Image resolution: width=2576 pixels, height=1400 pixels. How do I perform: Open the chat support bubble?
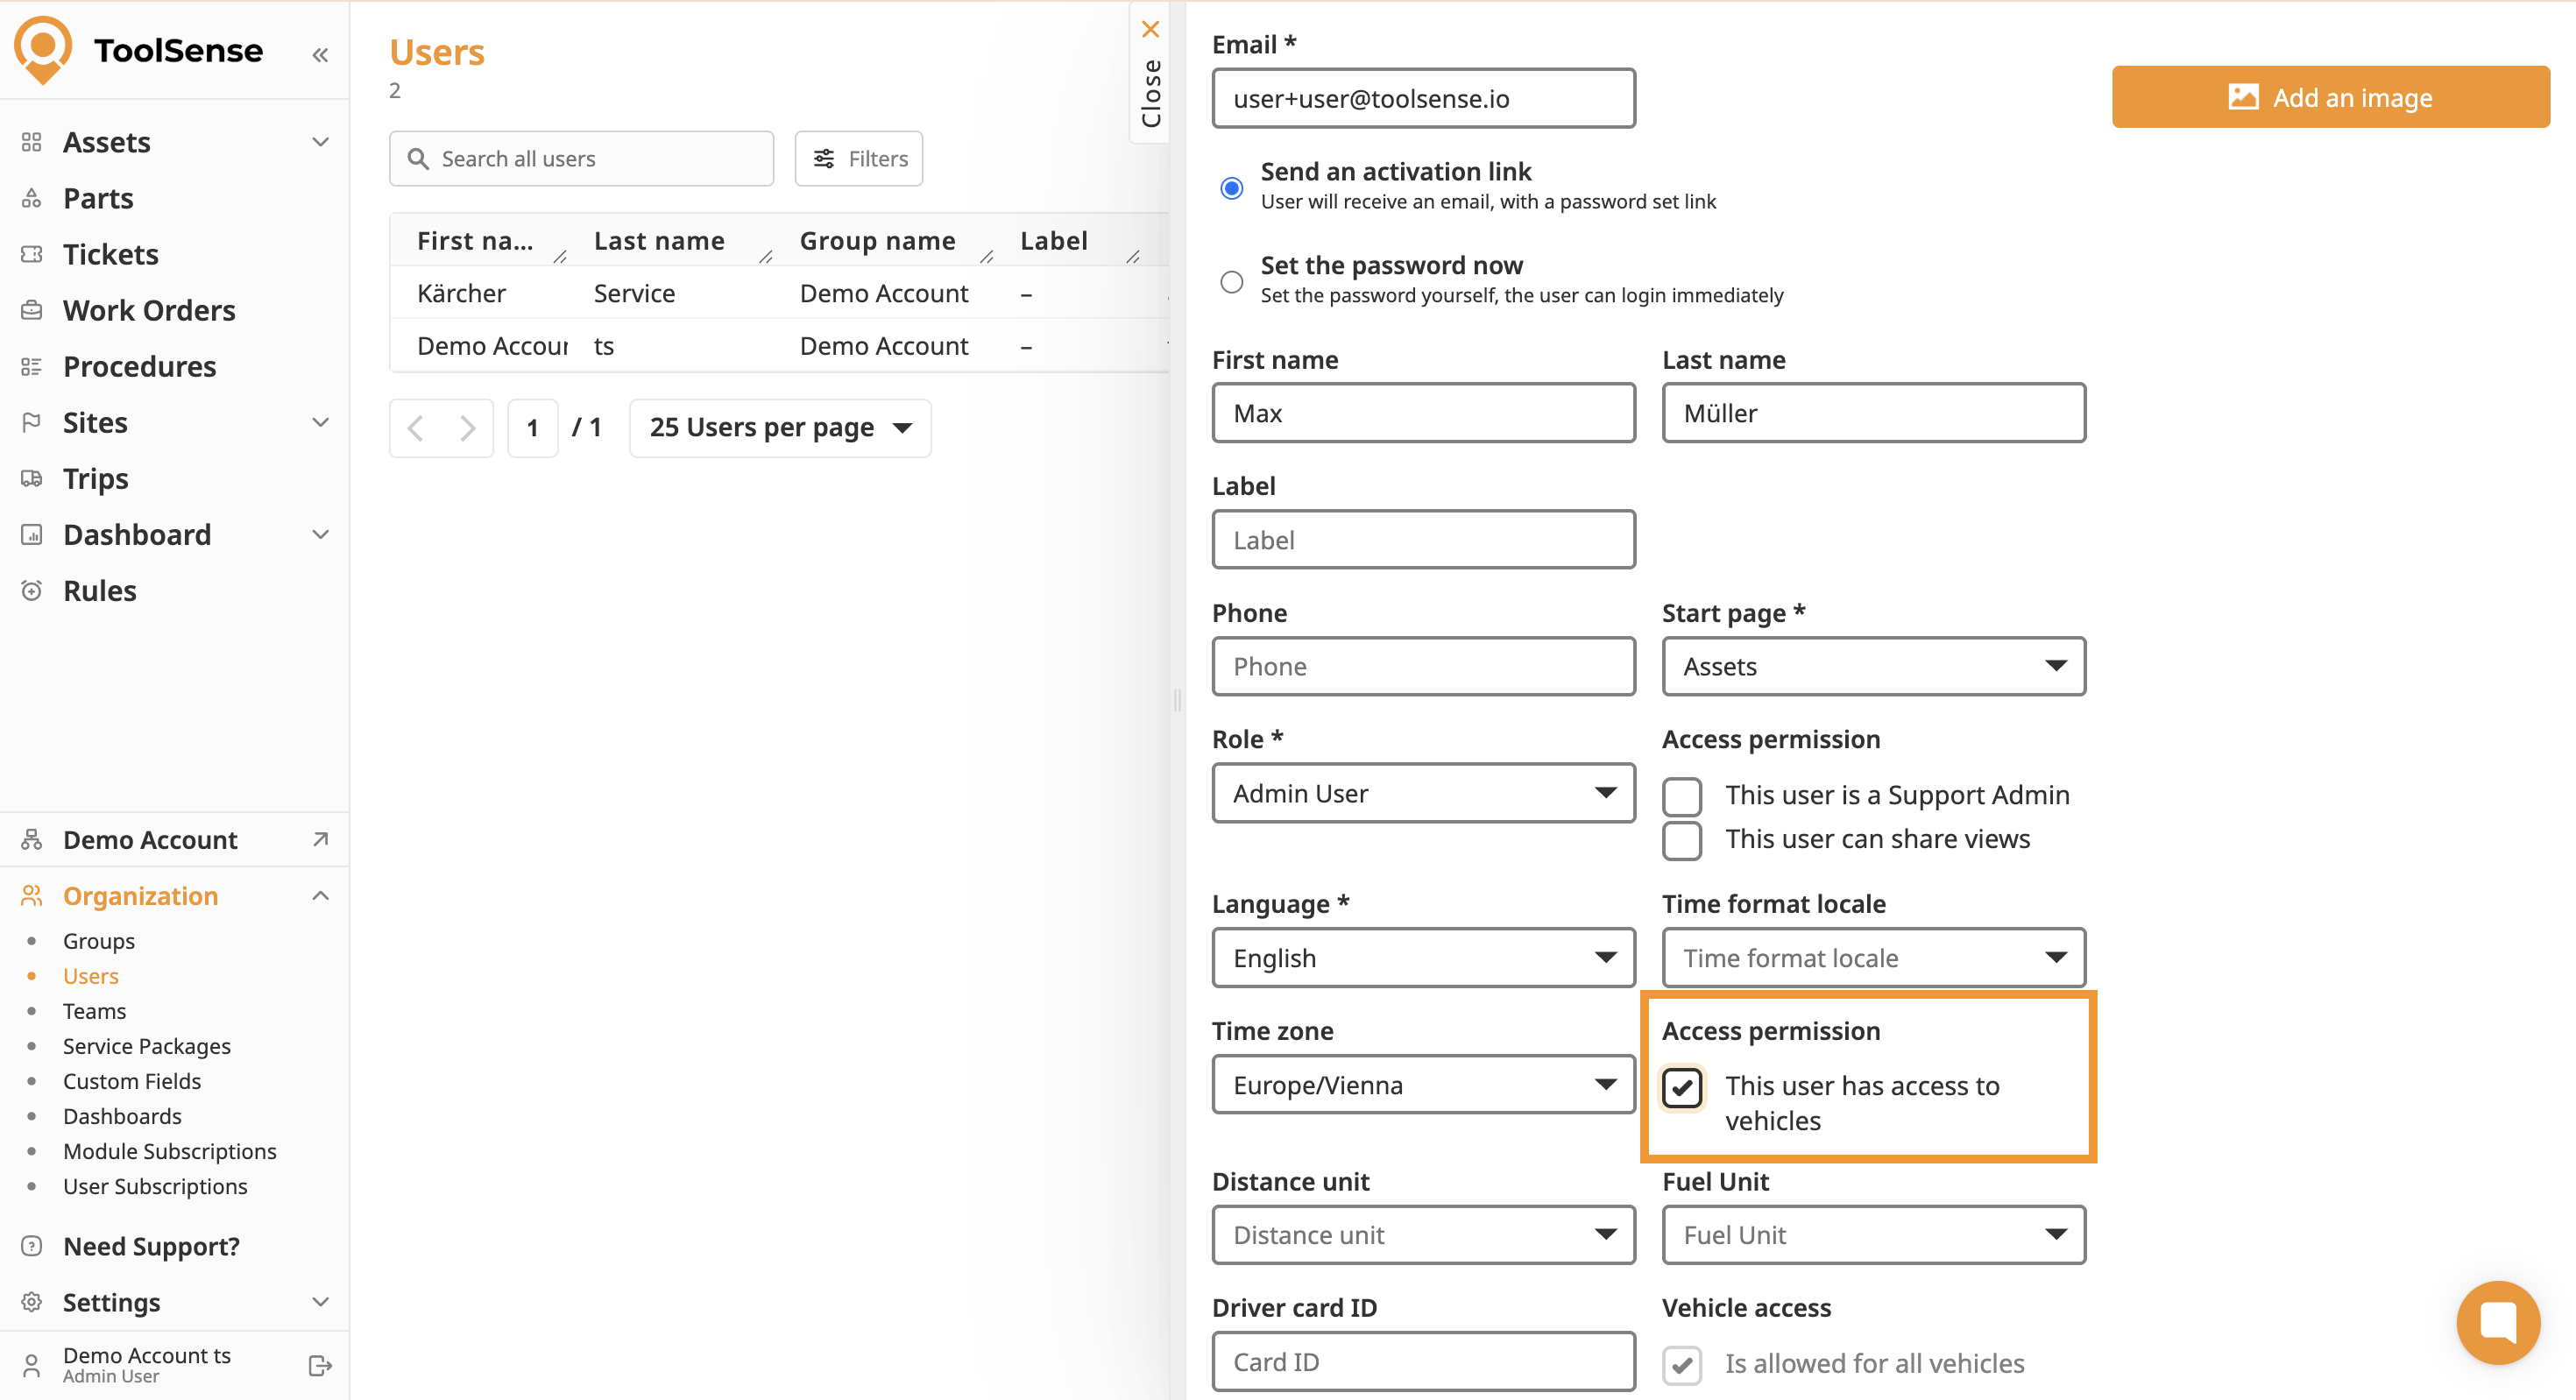[2497, 1322]
